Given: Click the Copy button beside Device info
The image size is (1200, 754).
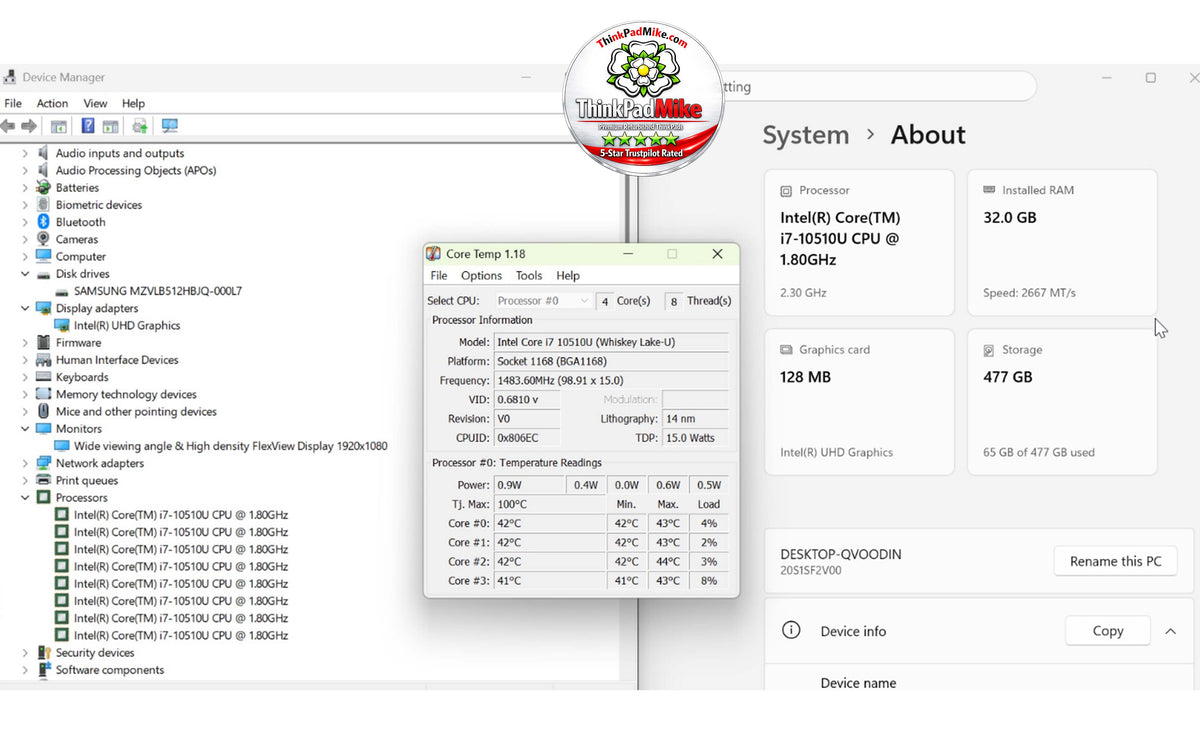Looking at the screenshot, I should pos(1107,631).
